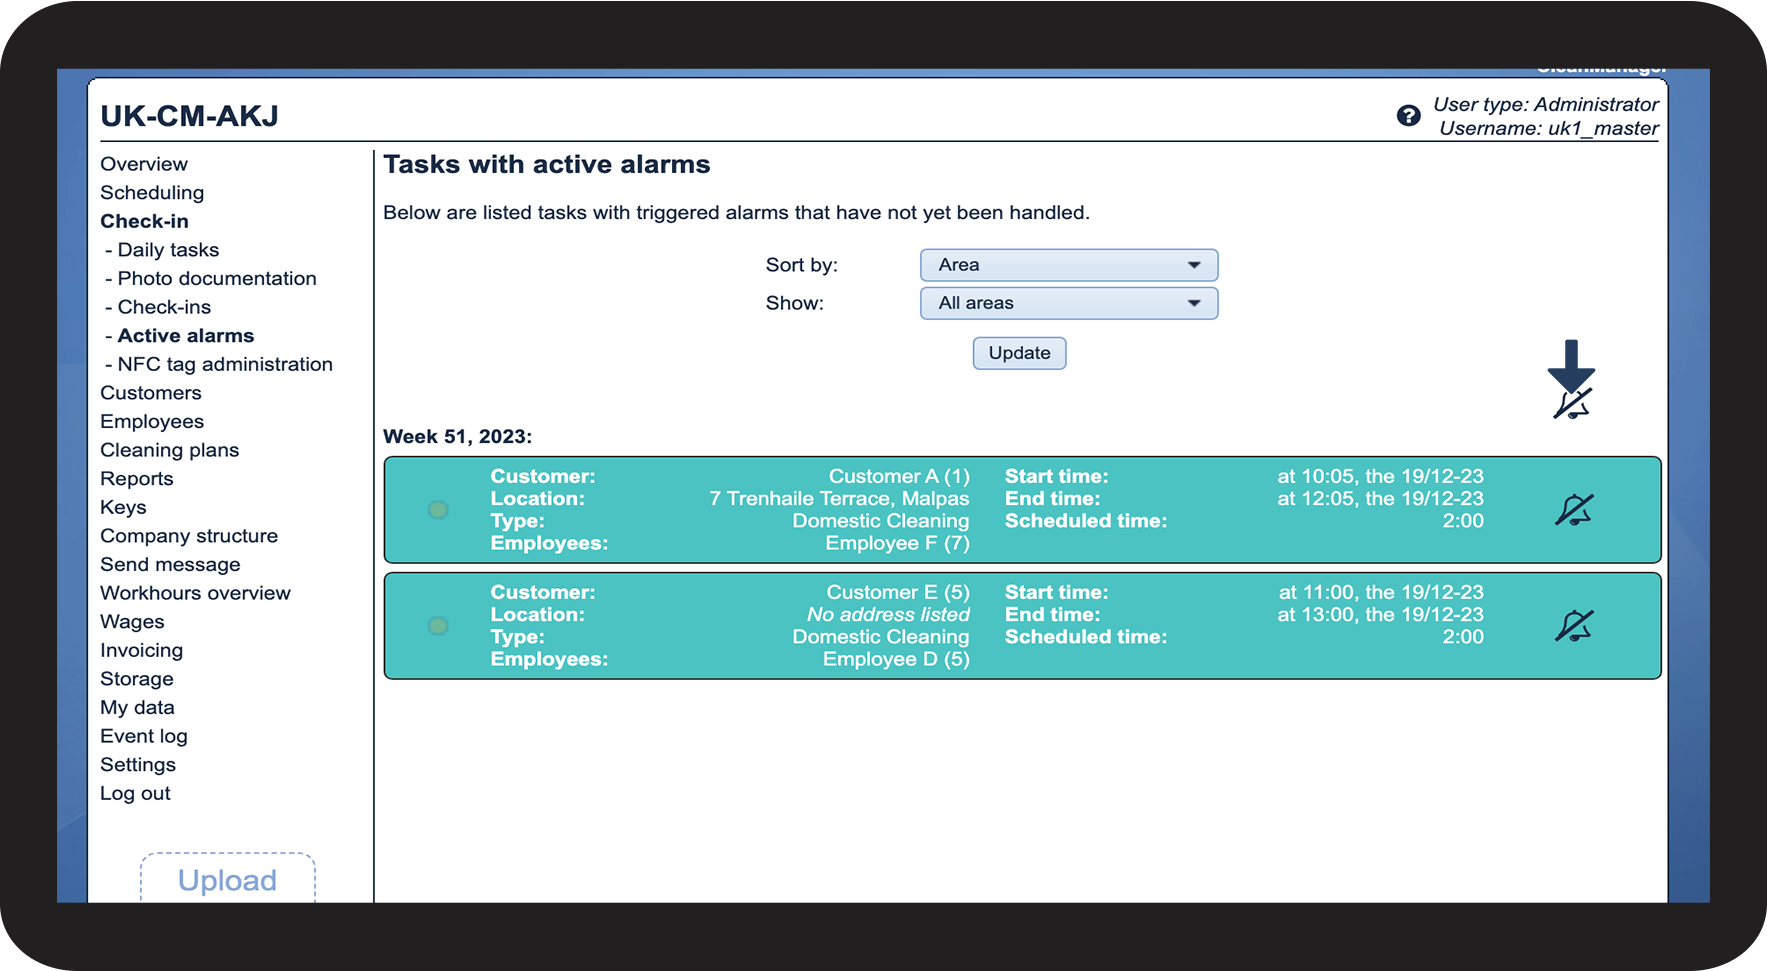Select Active alarms in the sidebar
Image resolution: width=1767 pixels, height=971 pixels.
[186, 336]
